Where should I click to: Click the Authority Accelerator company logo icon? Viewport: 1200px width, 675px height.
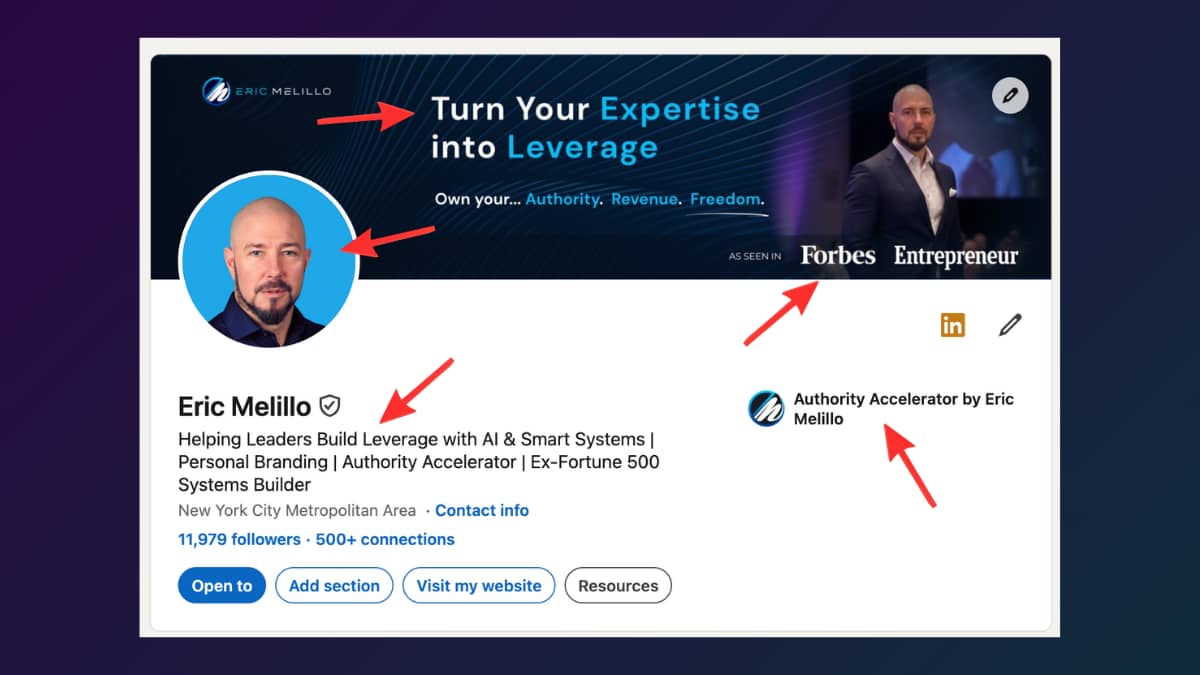[x=766, y=409]
